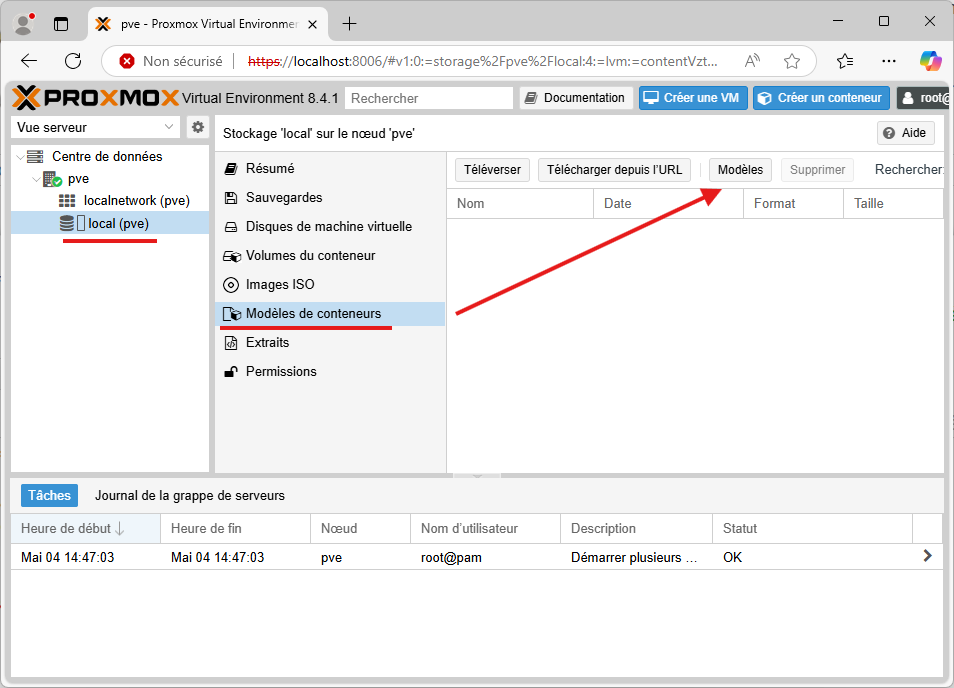This screenshot has height=688, width=954.
Task: Switch to the Tâches tab
Action: [x=49, y=496]
